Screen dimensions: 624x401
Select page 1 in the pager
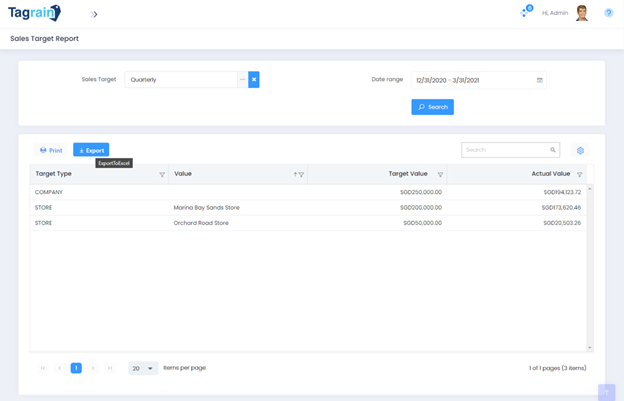click(x=76, y=368)
